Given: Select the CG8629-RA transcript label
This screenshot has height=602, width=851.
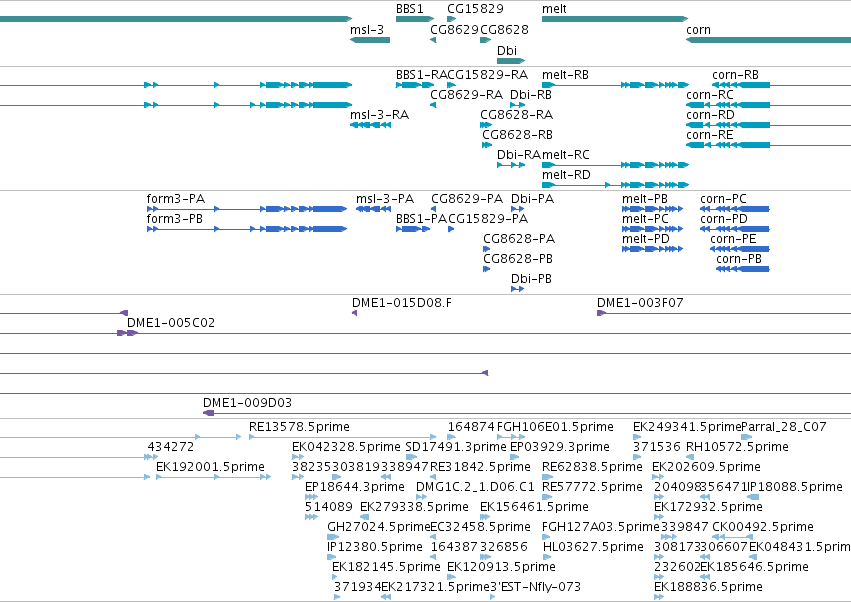Looking at the screenshot, I should point(466,95).
